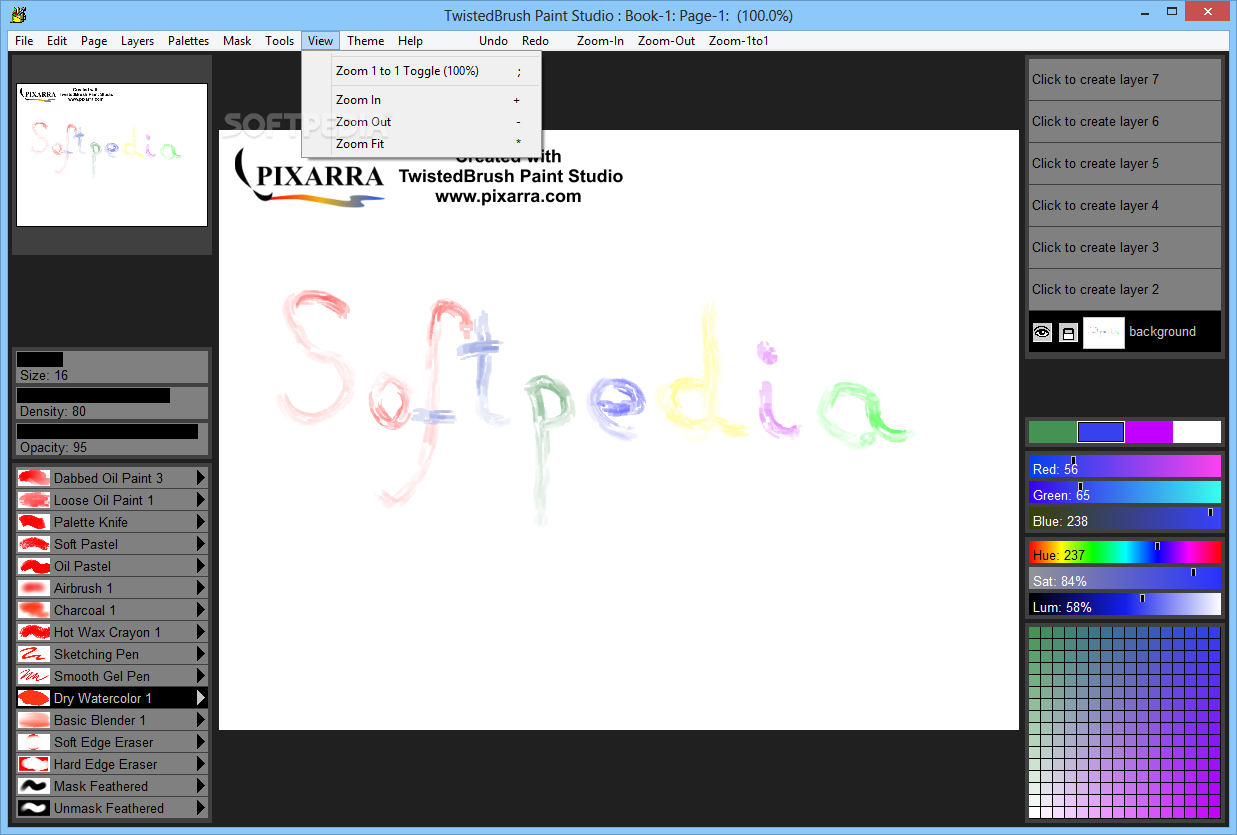Toggle the background layer lock icon
The image size is (1237, 835).
pos(1068,333)
